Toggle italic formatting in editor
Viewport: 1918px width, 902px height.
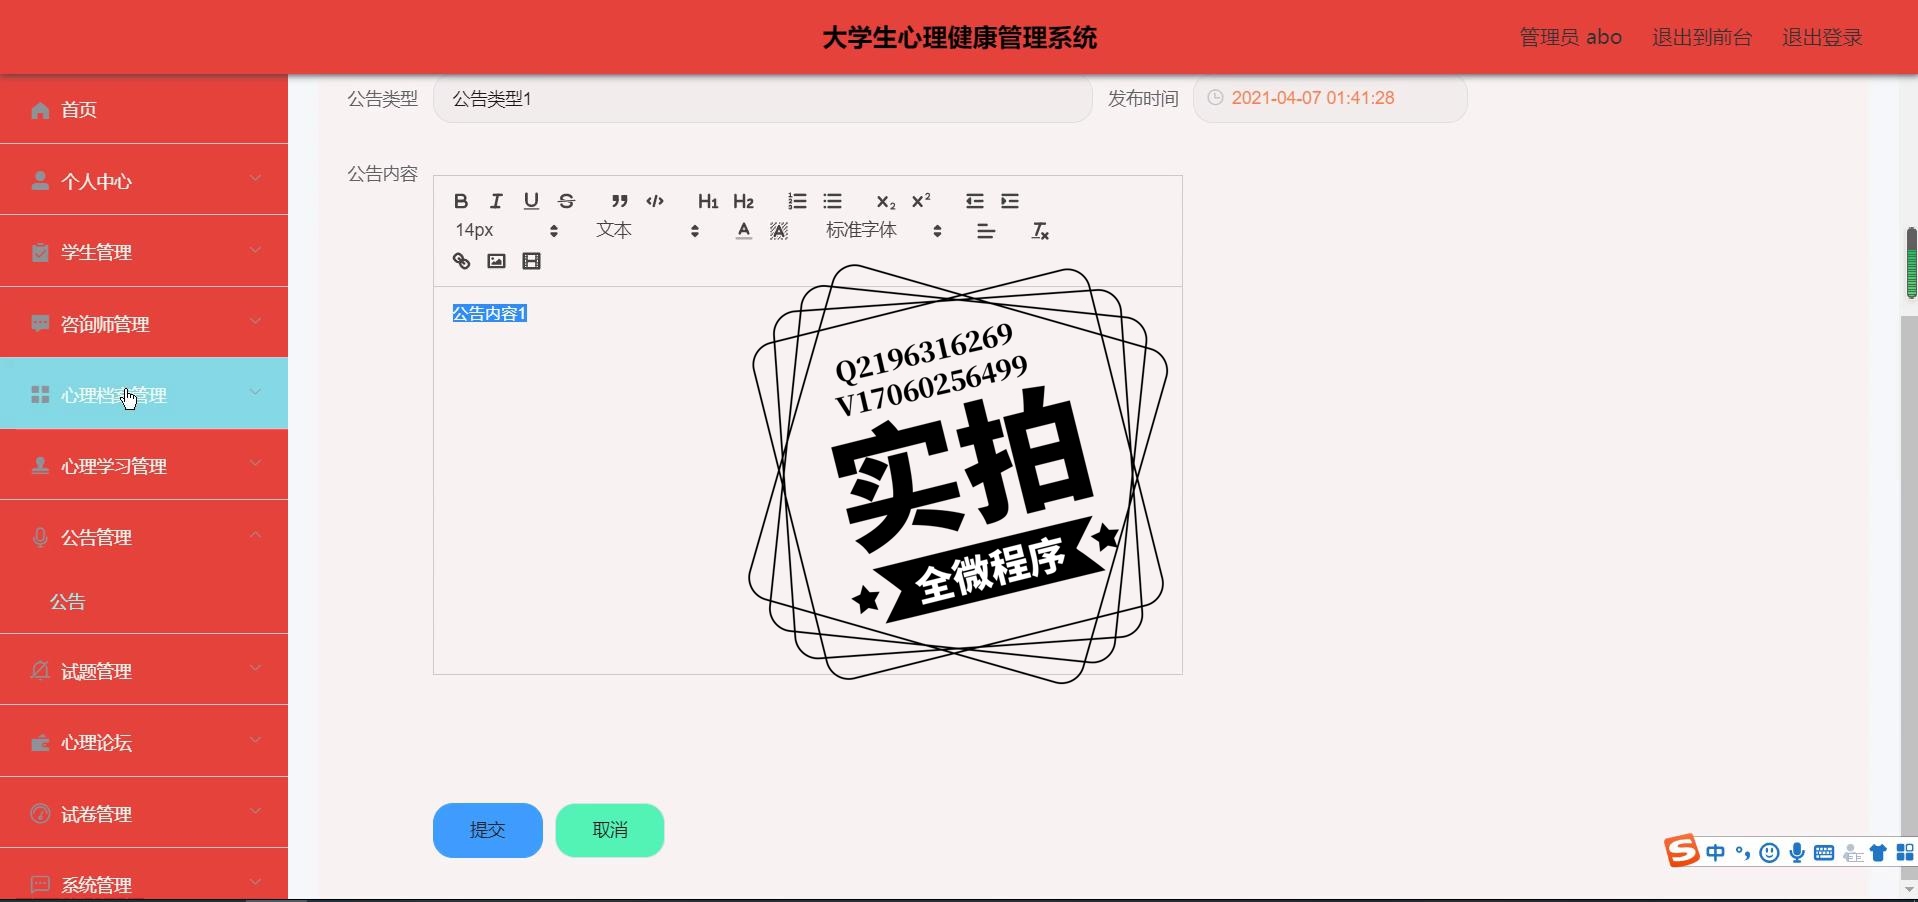pyautogui.click(x=496, y=201)
